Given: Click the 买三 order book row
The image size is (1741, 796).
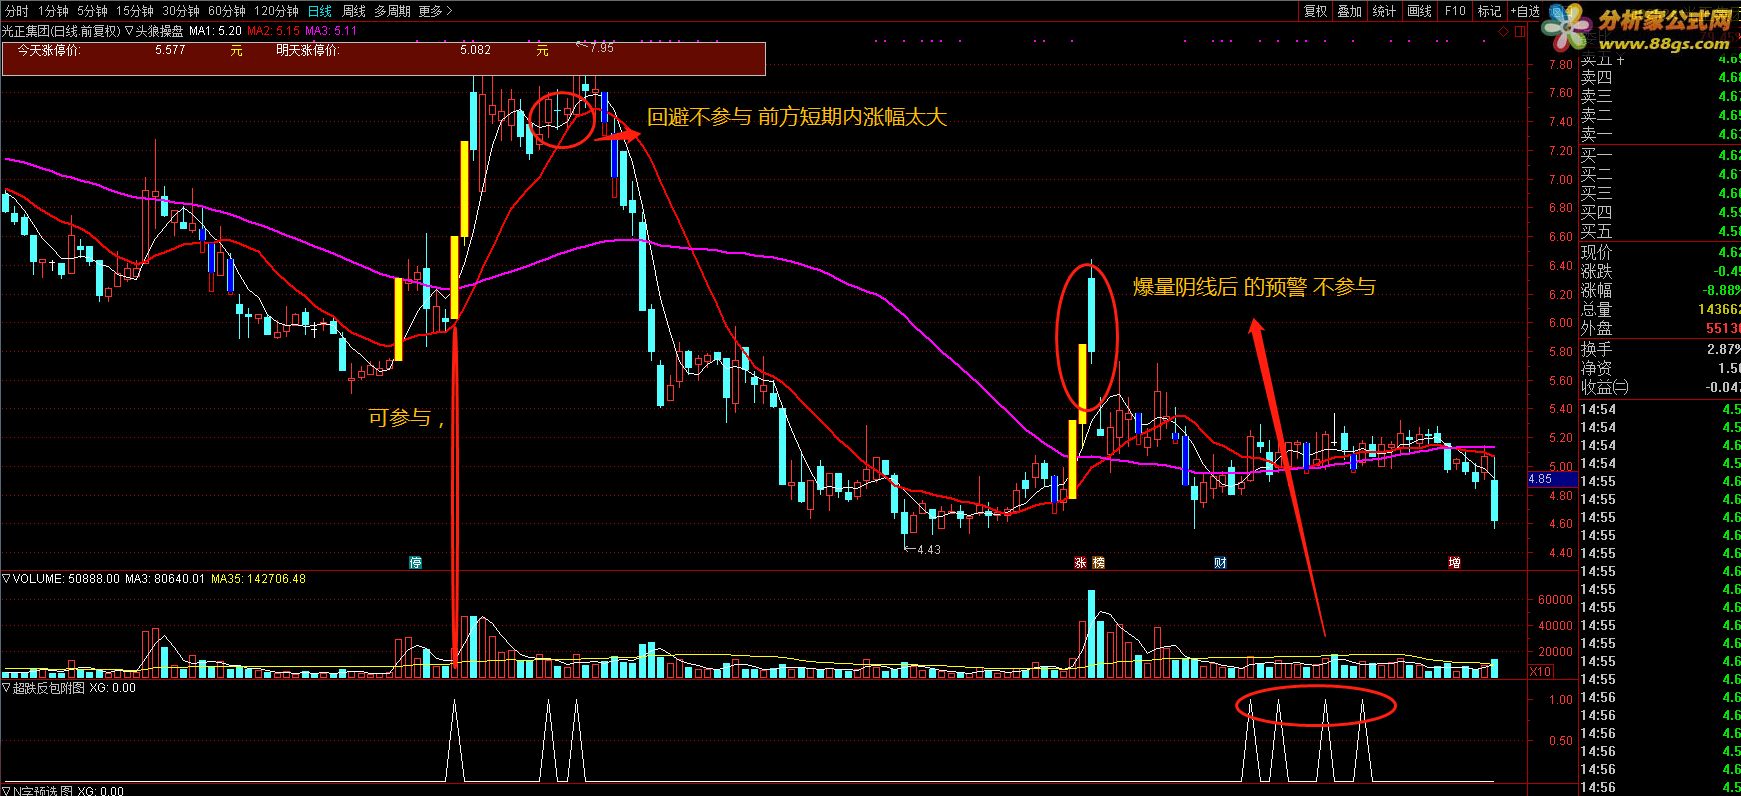Looking at the screenshot, I should (1660, 193).
